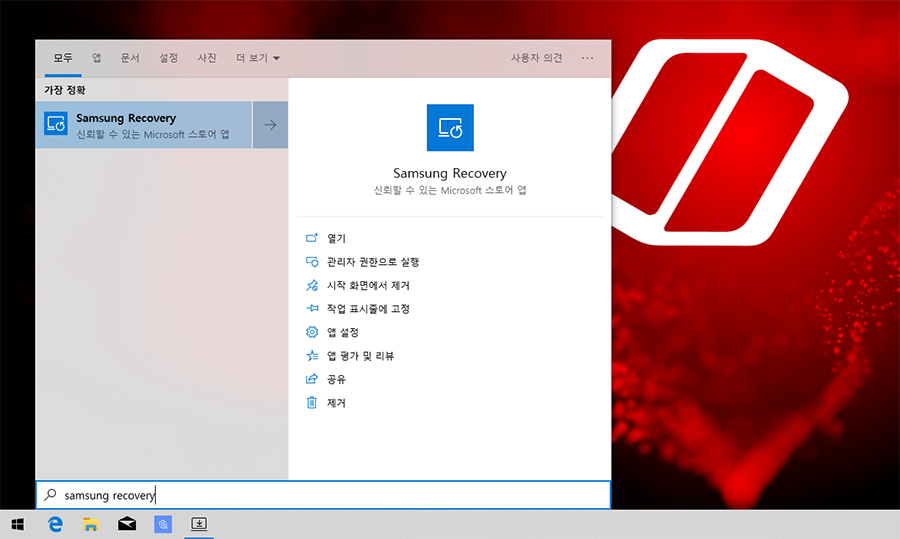This screenshot has height=539, width=900.
Task: Select the 모두 search tab
Action: [x=63, y=58]
